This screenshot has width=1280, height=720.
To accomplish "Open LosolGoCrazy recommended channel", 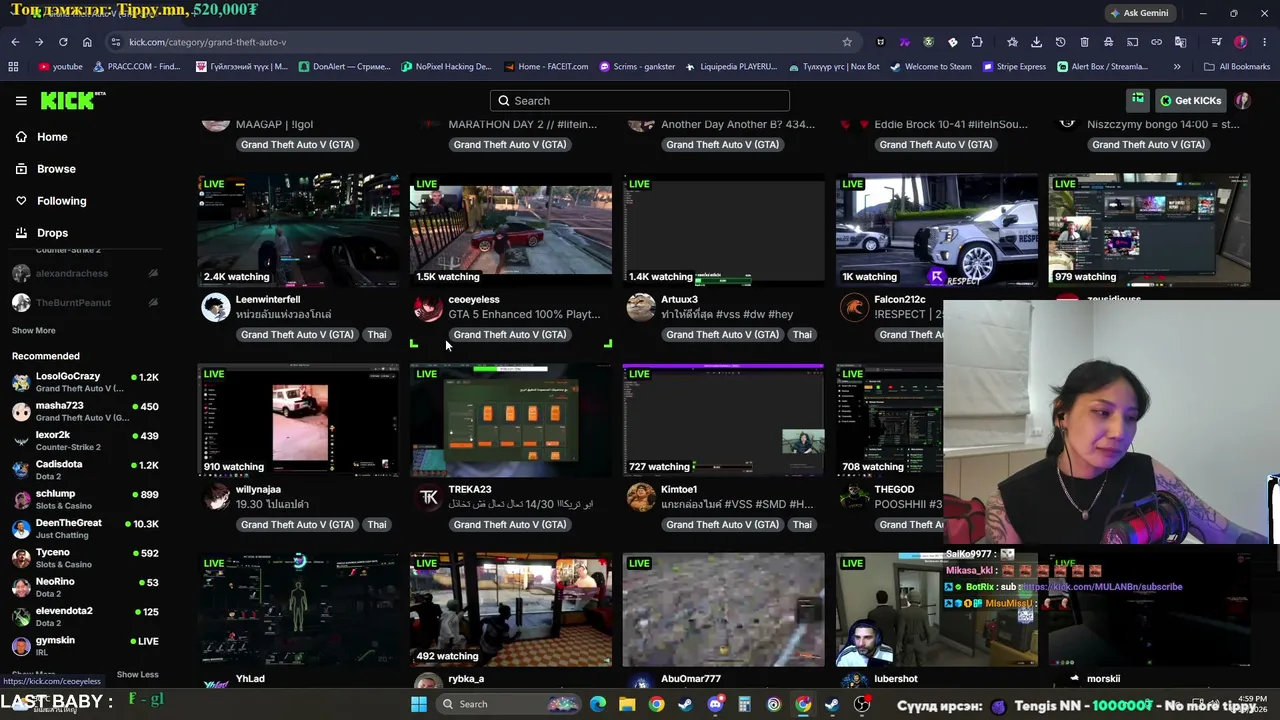I will pos(85,382).
